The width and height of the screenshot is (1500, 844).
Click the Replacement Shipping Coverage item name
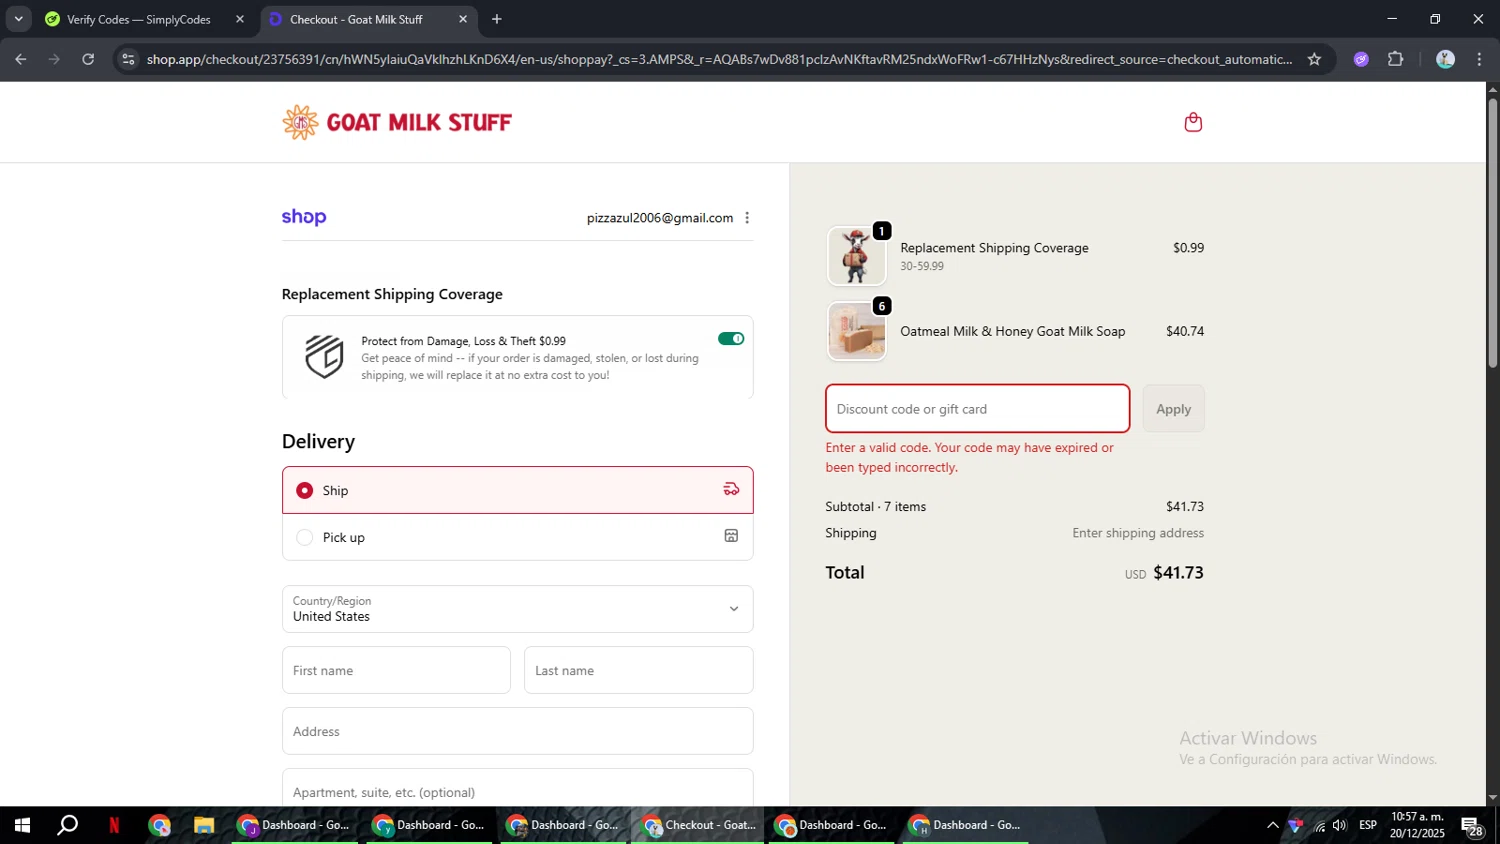click(x=994, y=248)
